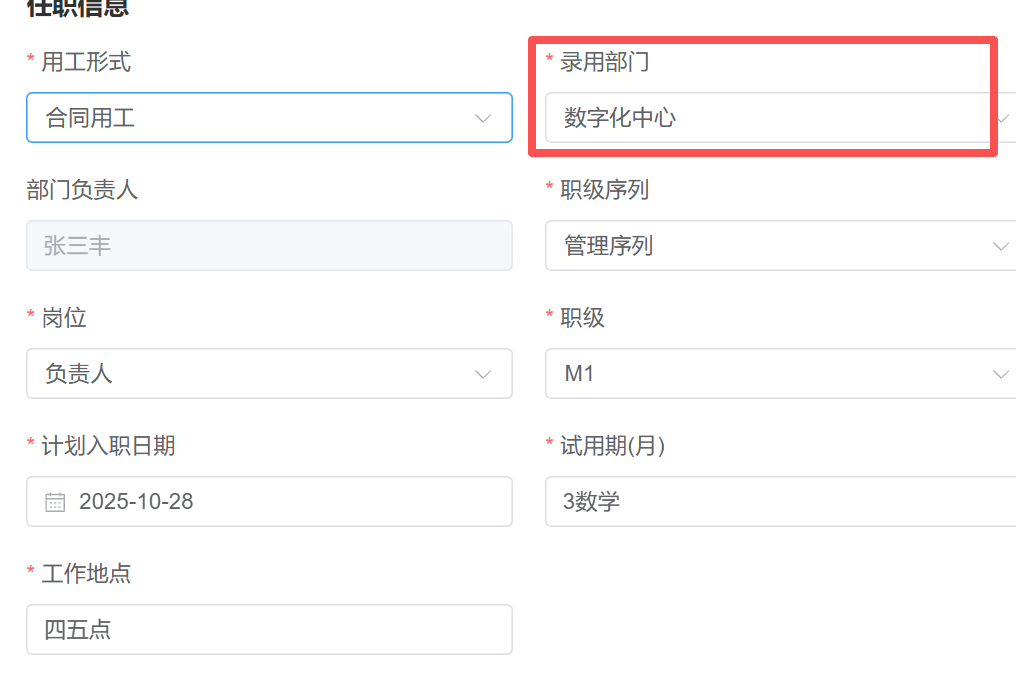The width and height of the screenshot is (1016, 680).
Task: Click the 用工形式 field label
Action: 86,63
